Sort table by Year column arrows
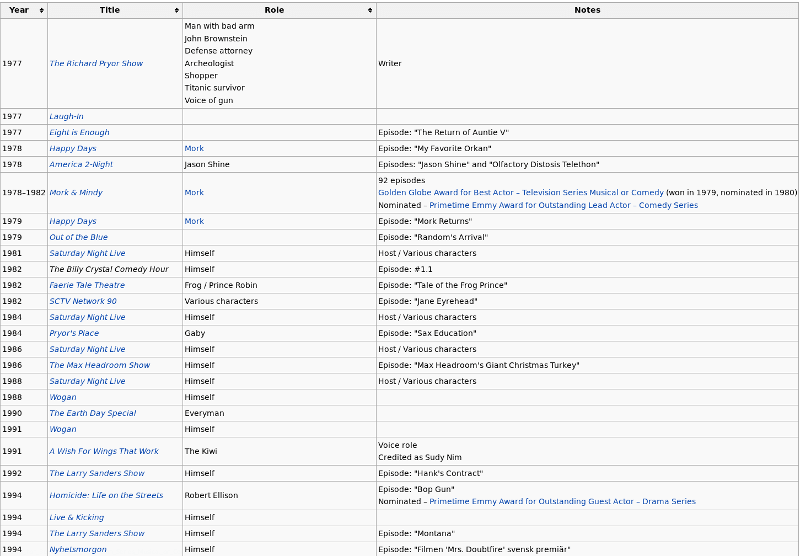Screen dimensions: 800x556 [x=41, y=10]
